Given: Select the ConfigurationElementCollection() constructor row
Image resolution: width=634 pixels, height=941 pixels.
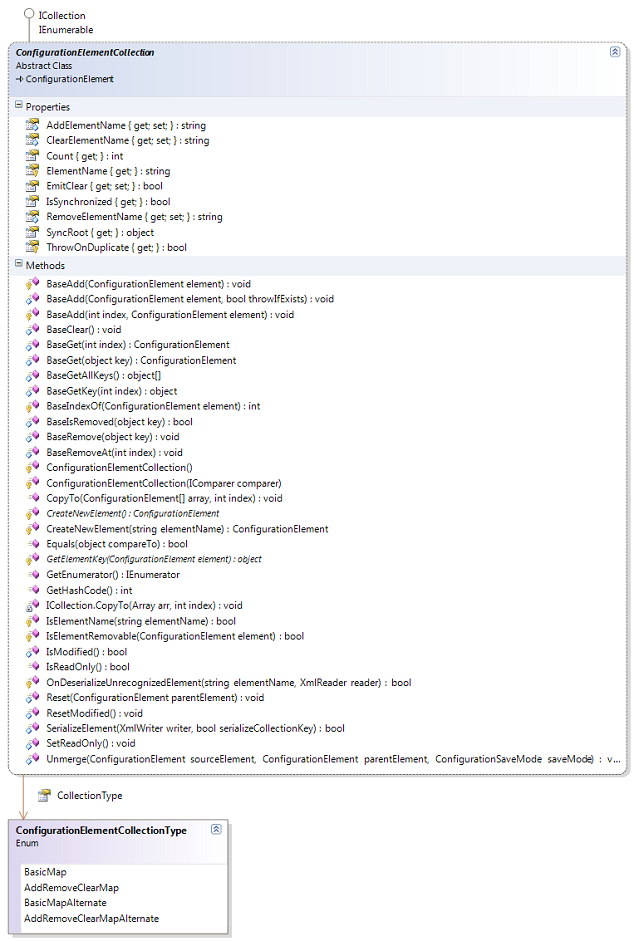Looking at the screenshot, I should (119, 467).
